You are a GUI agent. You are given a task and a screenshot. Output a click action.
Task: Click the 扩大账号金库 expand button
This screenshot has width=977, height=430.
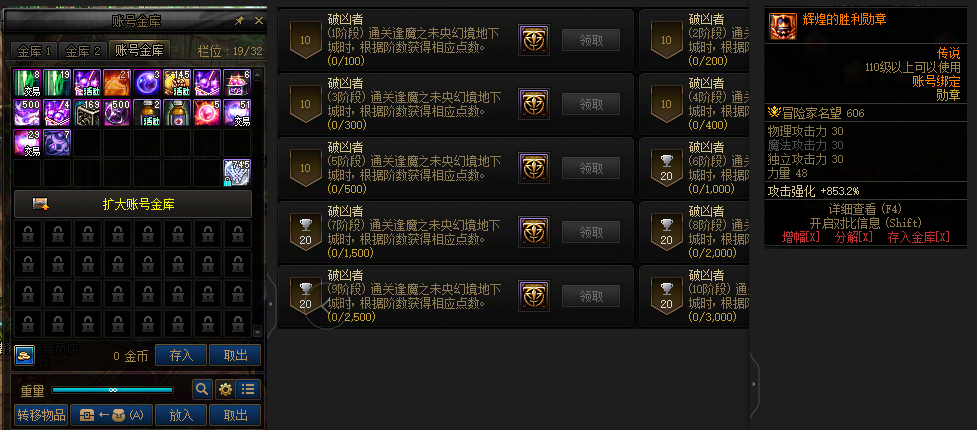tap(133, 204)
